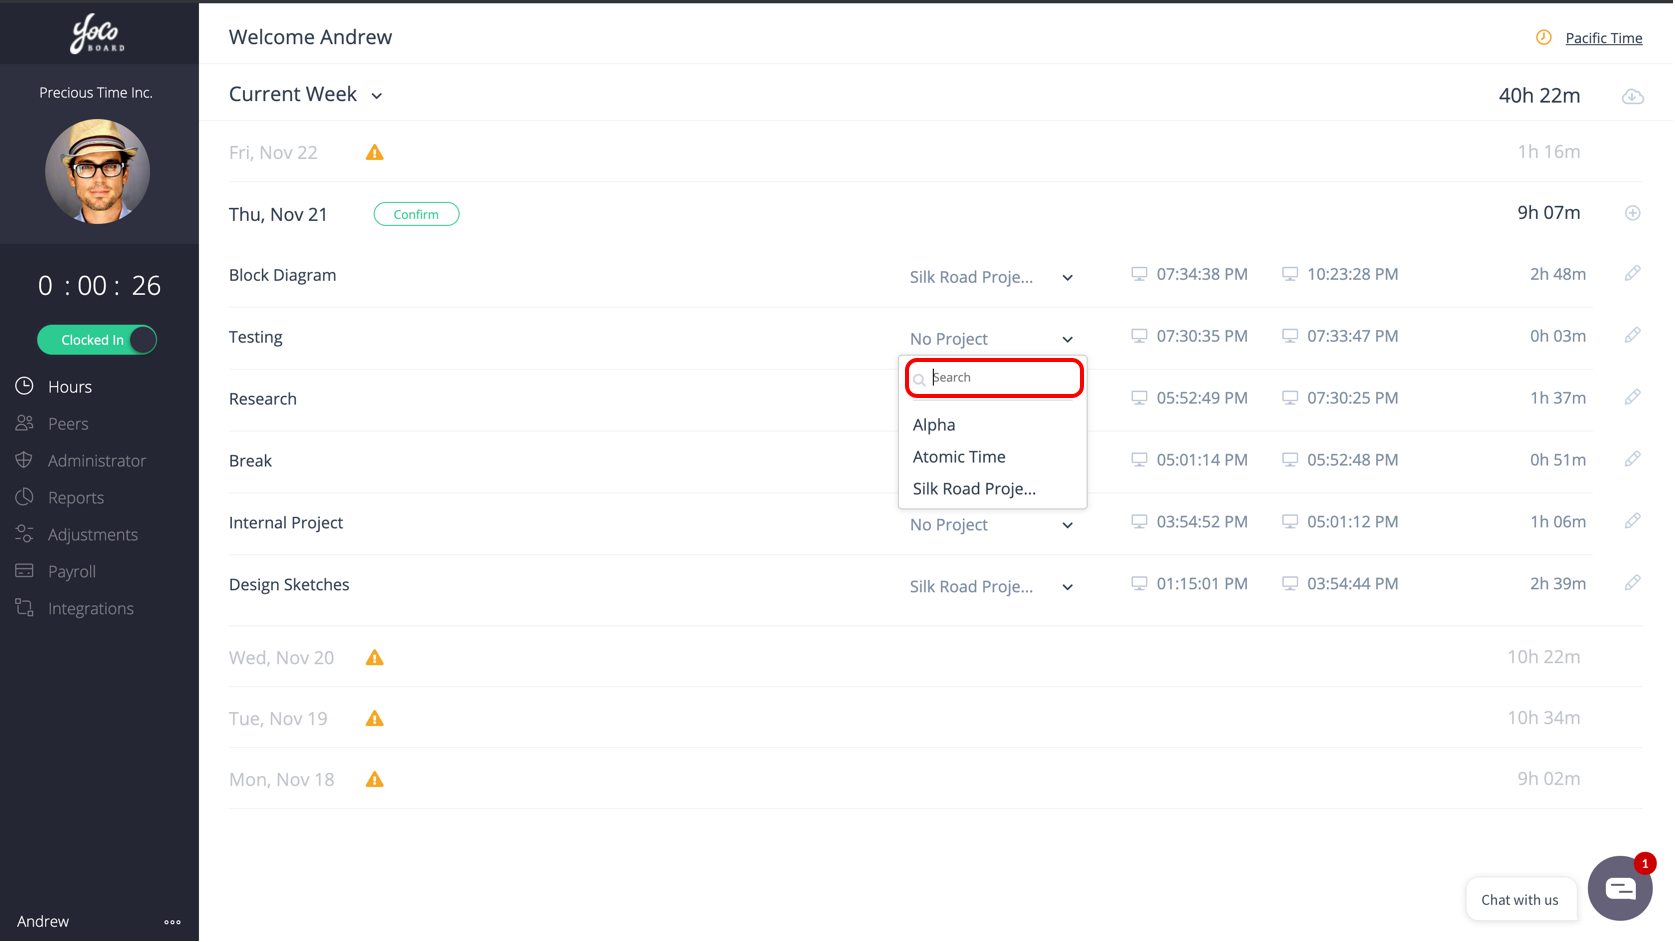This screenshot has height=942, width=1675.
Task: Open the Hours section in sidebar
Action: [69, 386]
